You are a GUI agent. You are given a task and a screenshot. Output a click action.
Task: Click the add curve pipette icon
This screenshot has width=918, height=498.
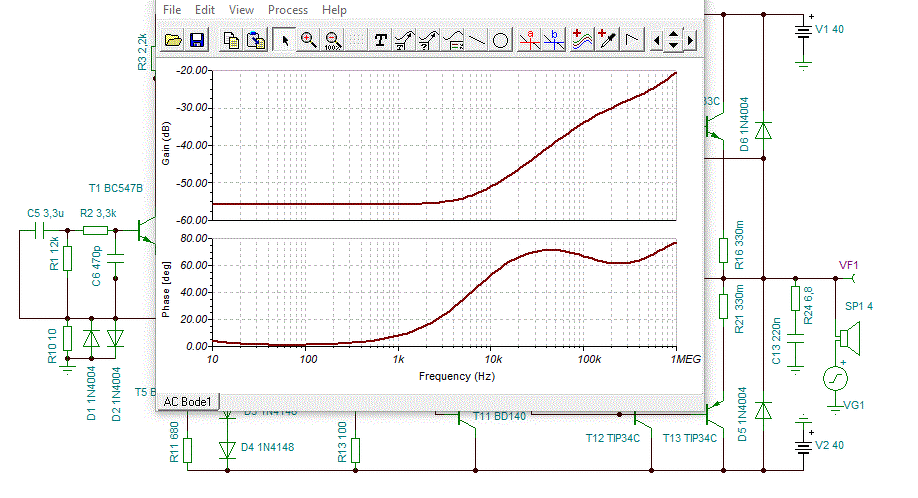[x=607, y=40]
